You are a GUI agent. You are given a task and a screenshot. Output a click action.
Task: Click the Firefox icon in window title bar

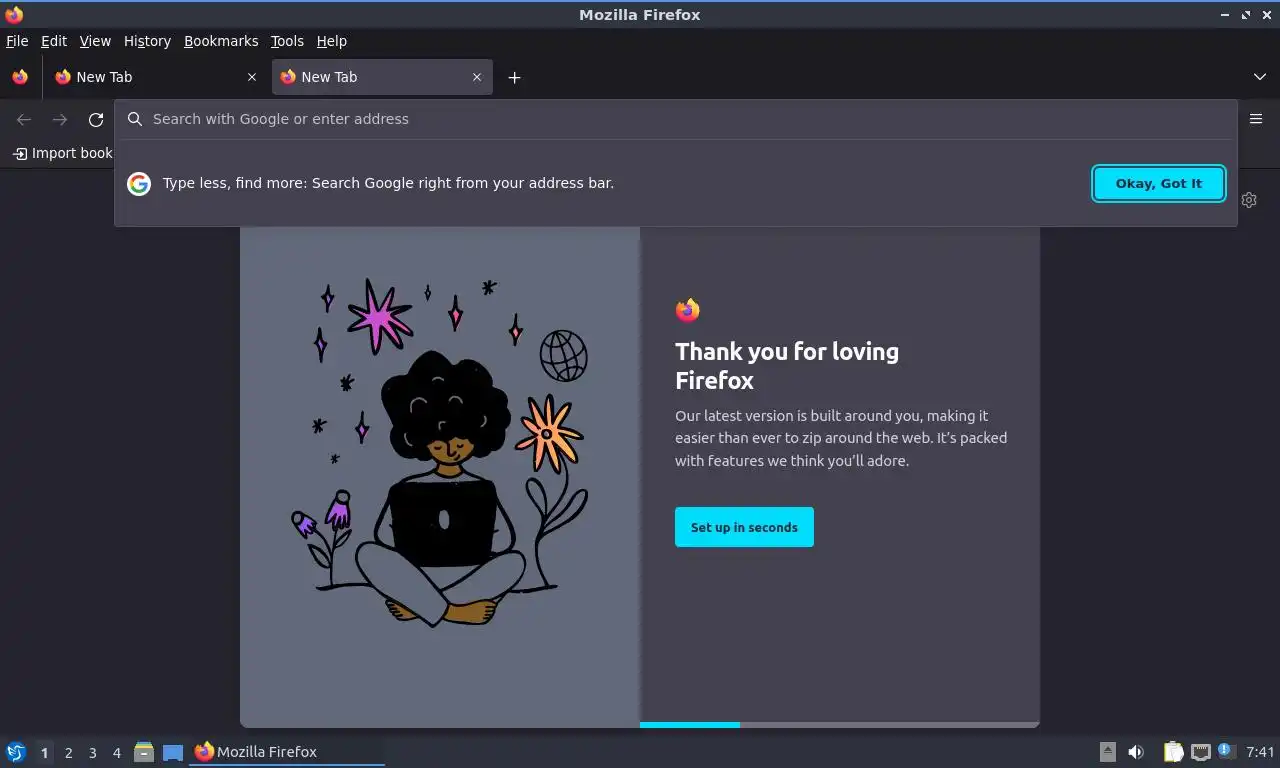14,14
